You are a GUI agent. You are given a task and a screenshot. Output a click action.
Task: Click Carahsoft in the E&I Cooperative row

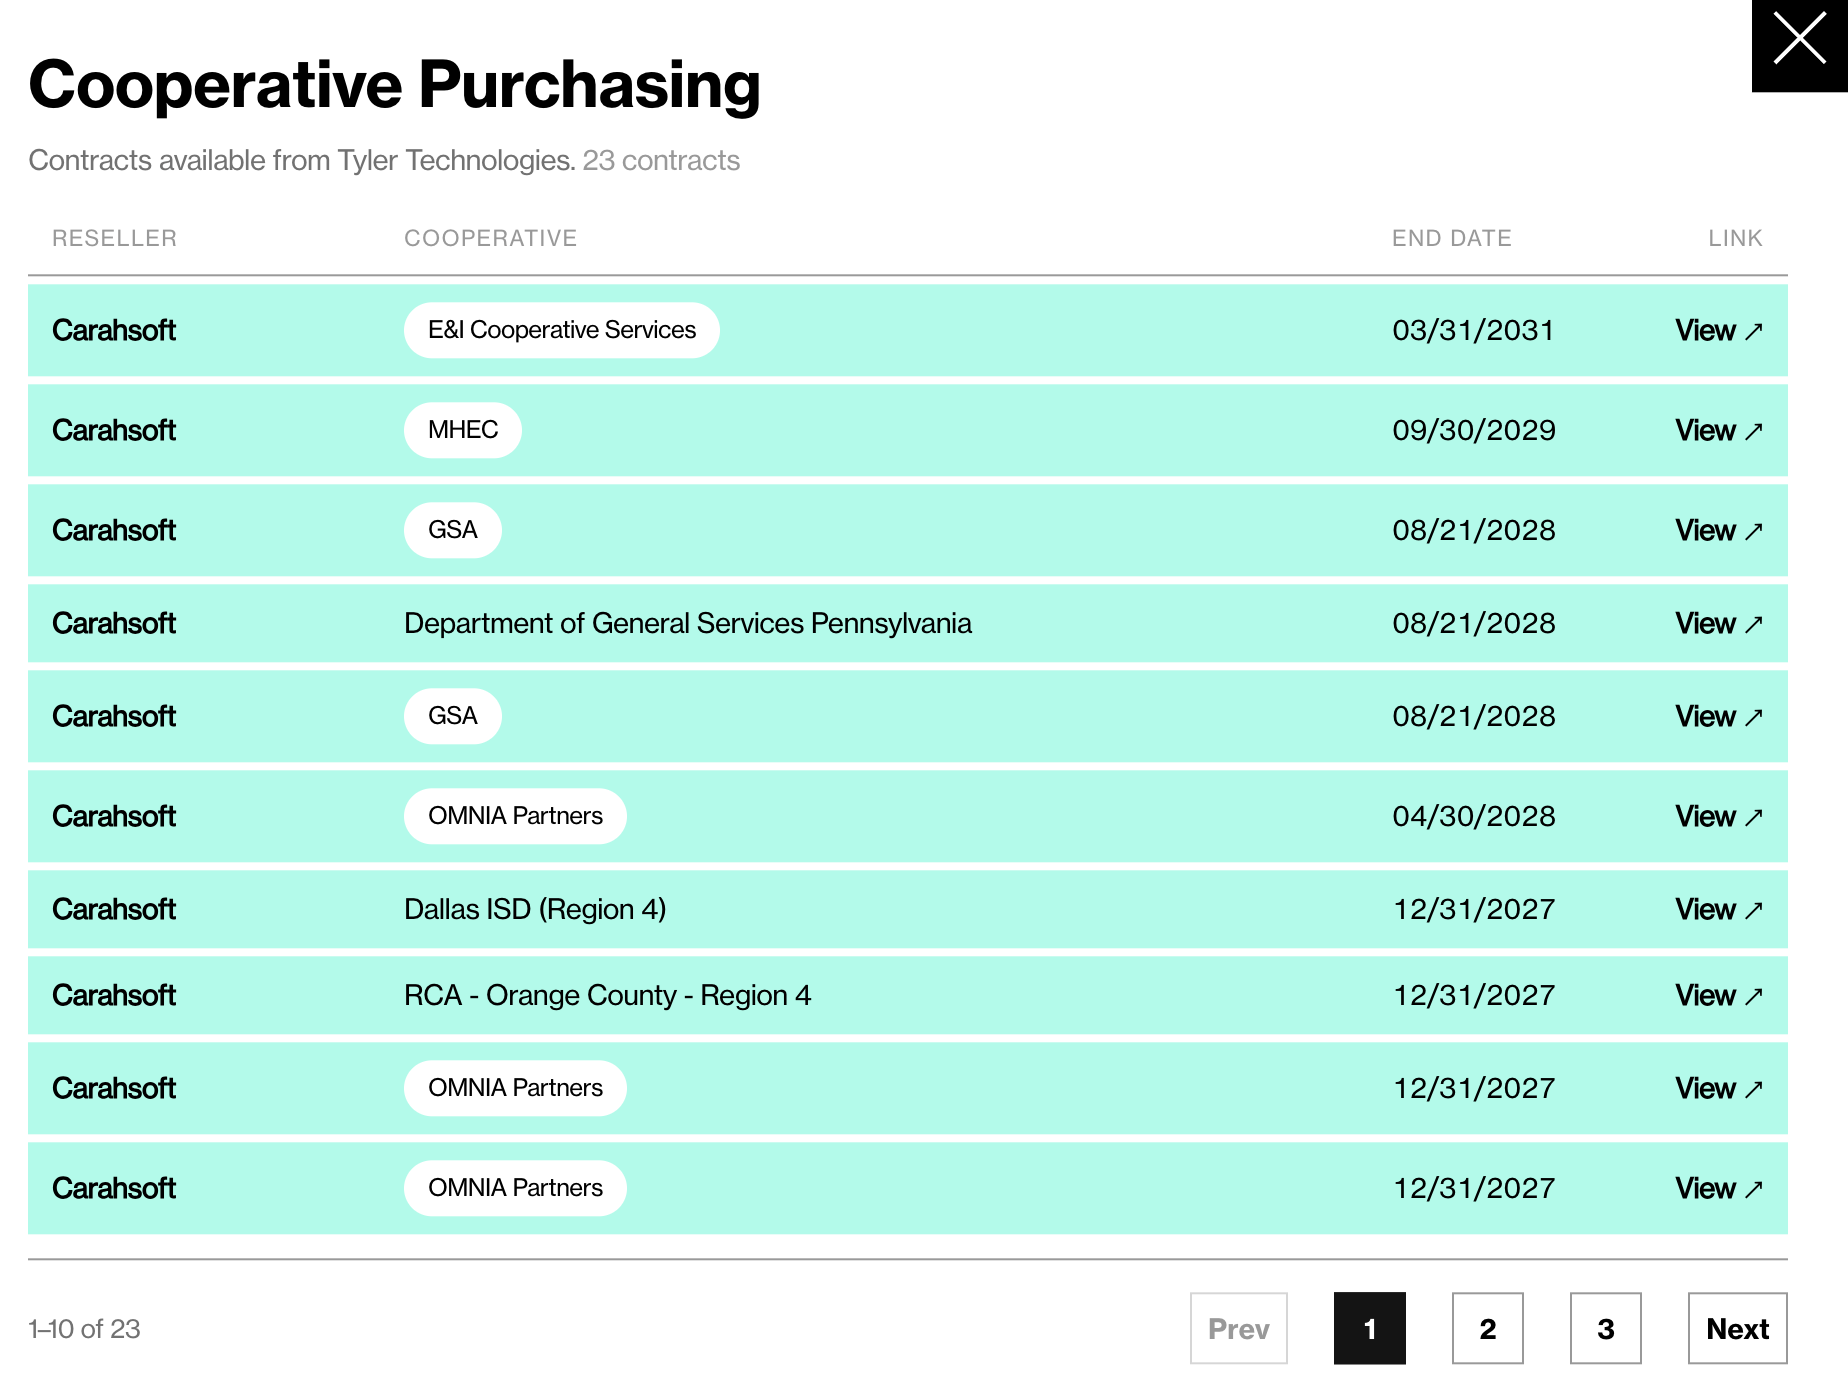pos(114,331)
